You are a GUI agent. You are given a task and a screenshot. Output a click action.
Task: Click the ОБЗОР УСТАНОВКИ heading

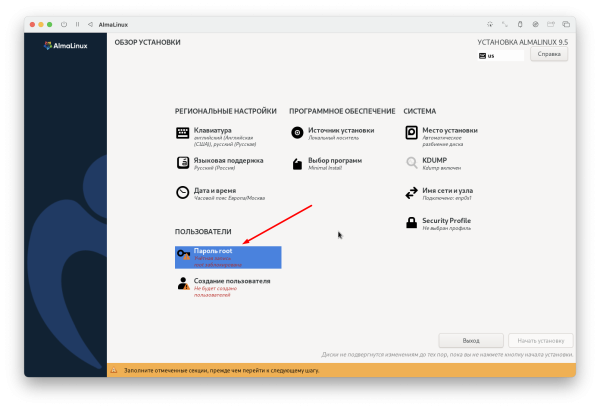(147, 42)
